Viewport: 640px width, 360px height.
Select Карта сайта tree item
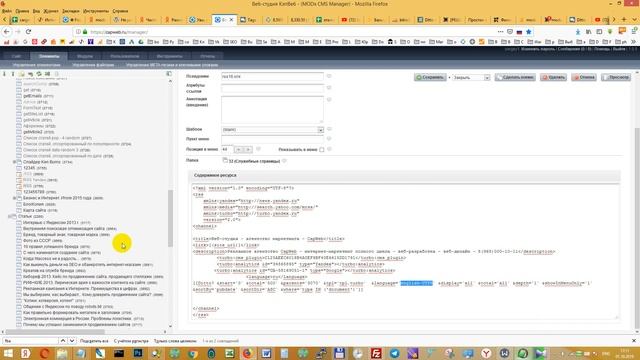(x=34, y=210)
